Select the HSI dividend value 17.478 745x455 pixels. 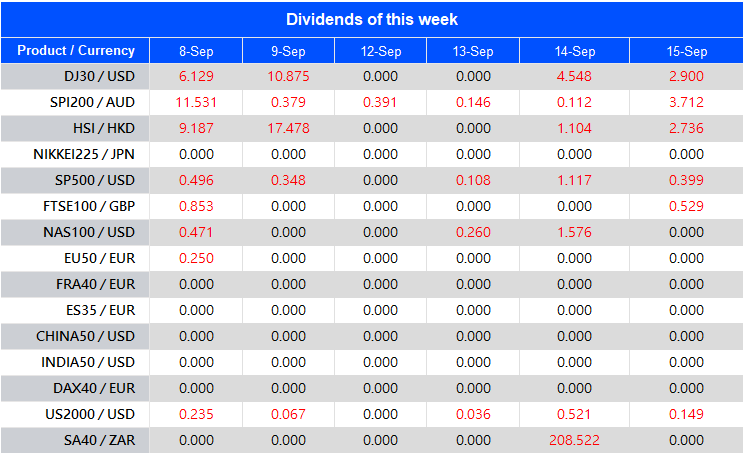(288, 129)
